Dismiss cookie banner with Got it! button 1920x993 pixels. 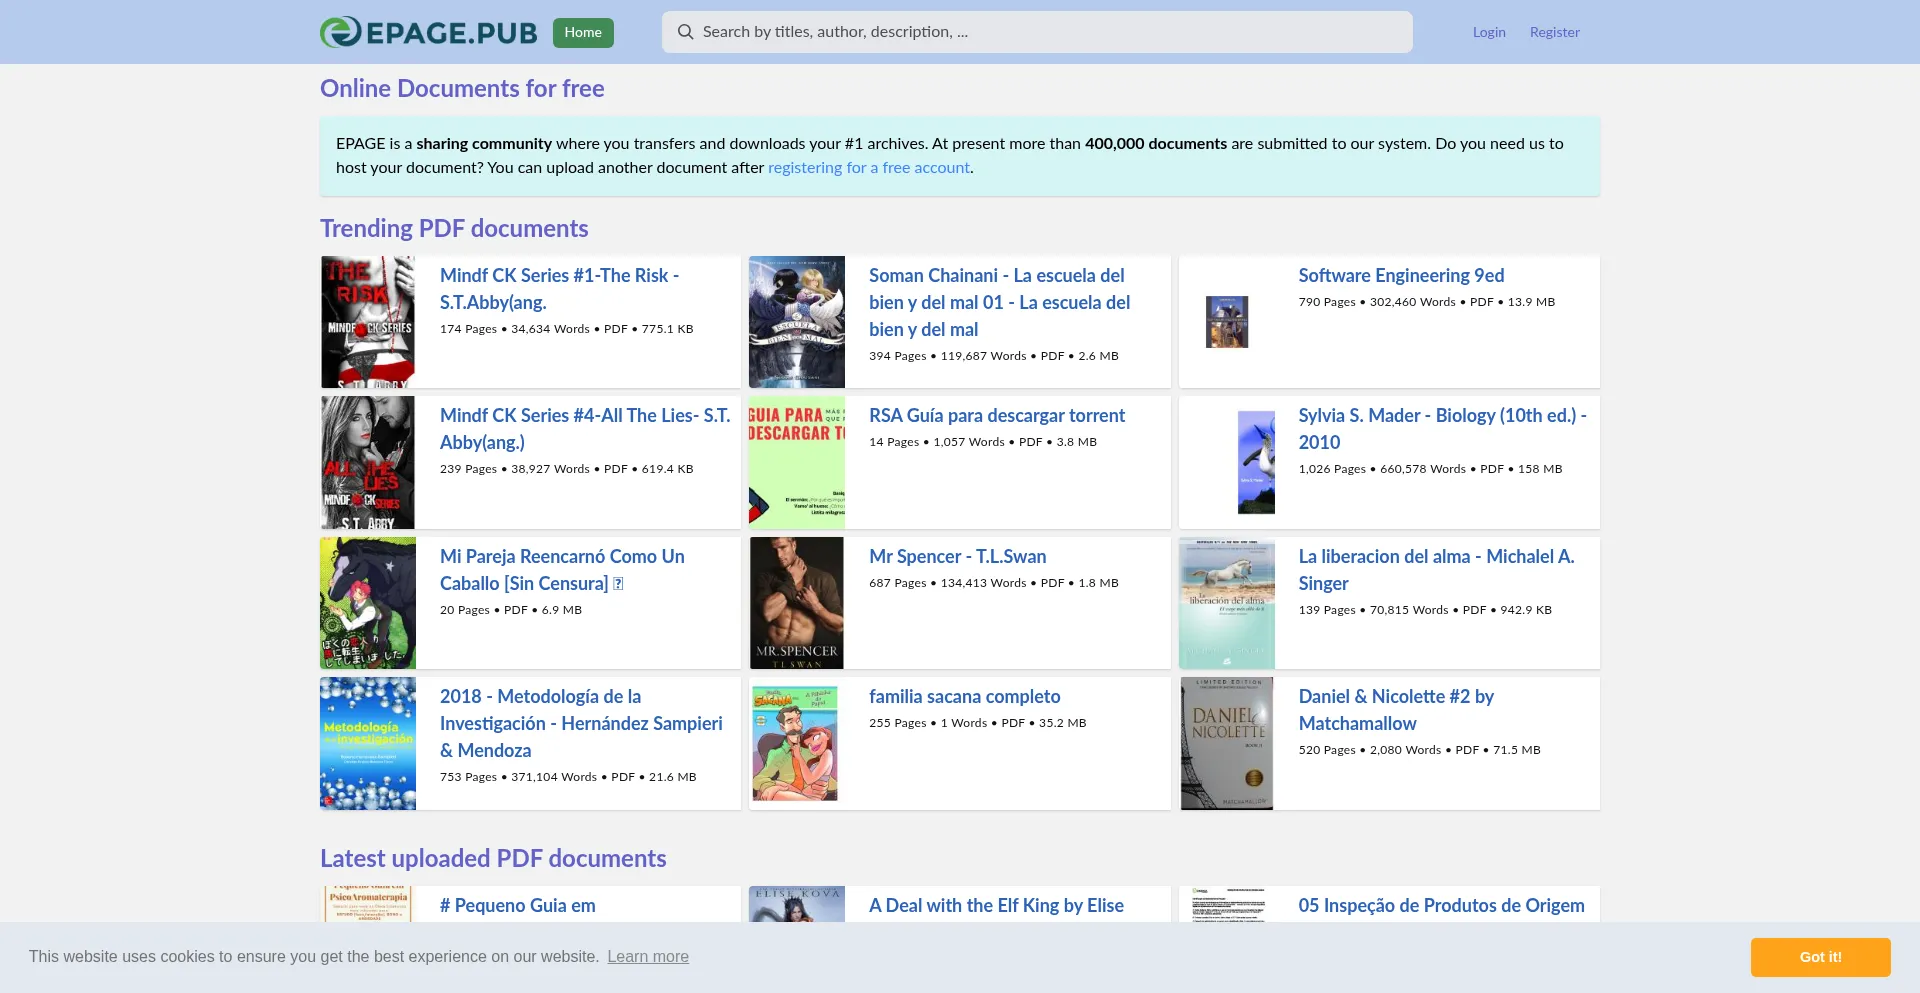coord(1819,957)
